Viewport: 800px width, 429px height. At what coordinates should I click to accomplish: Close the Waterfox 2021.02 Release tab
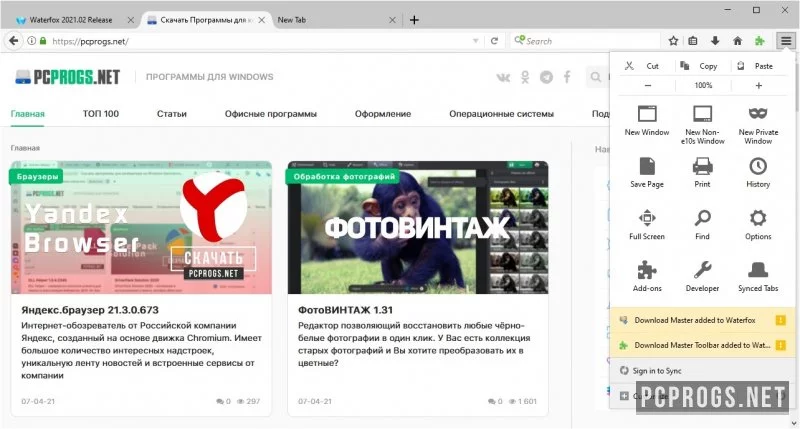[x=131, y=20]
